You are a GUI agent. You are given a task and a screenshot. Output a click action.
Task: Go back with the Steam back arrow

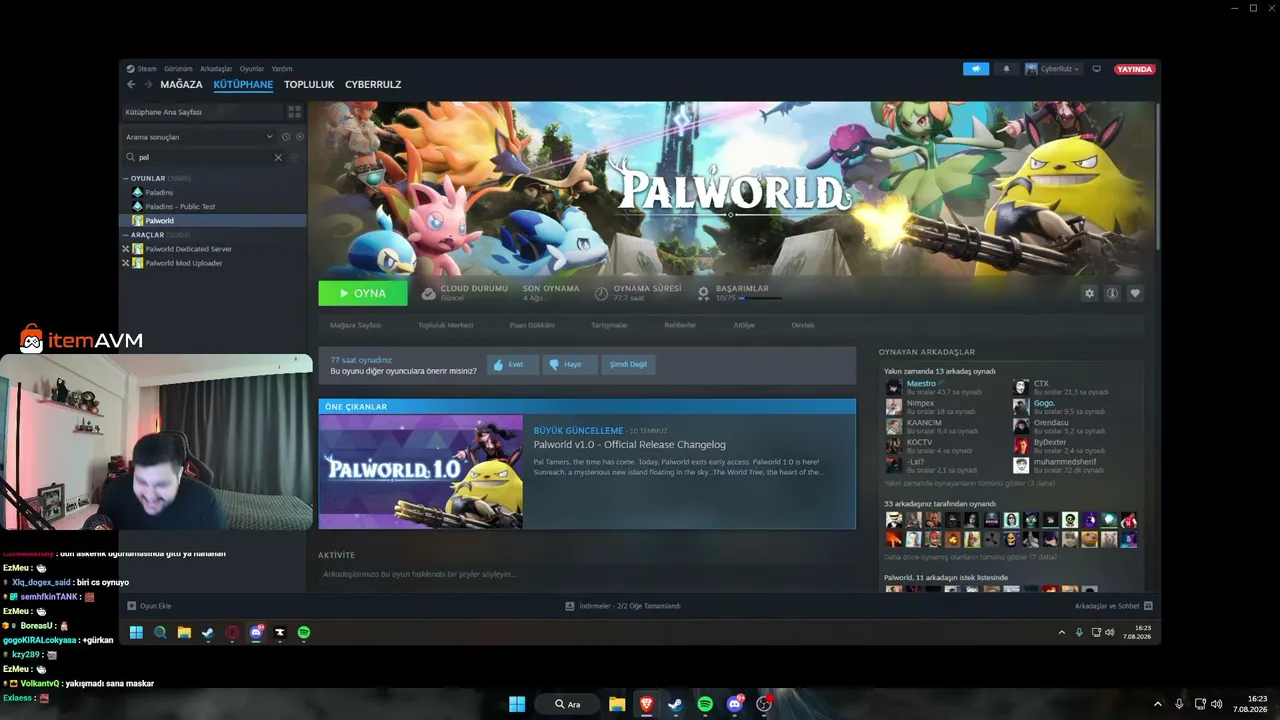[131, 85]
